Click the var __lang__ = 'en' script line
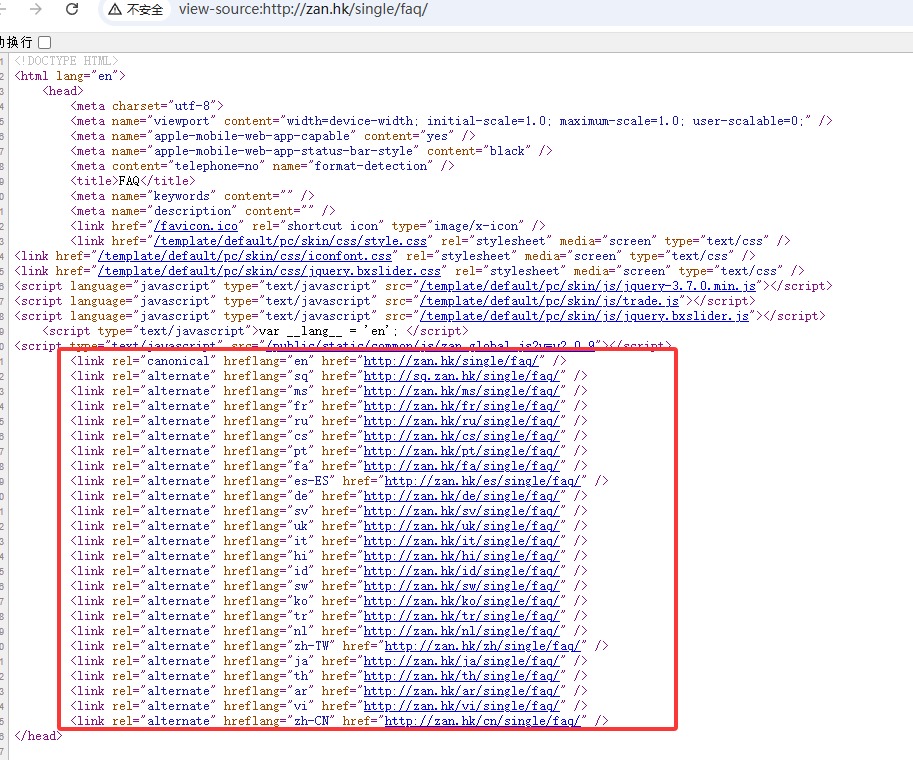Viewport: 913px width, 760px height. pos(255,331)
